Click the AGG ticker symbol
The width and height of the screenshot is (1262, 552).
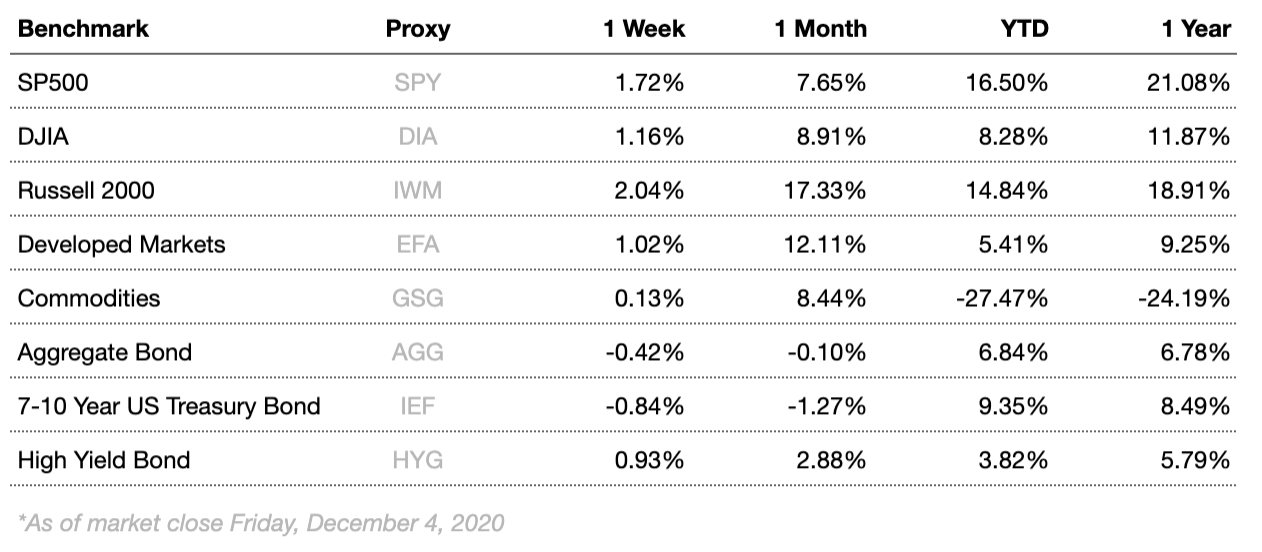418,353
